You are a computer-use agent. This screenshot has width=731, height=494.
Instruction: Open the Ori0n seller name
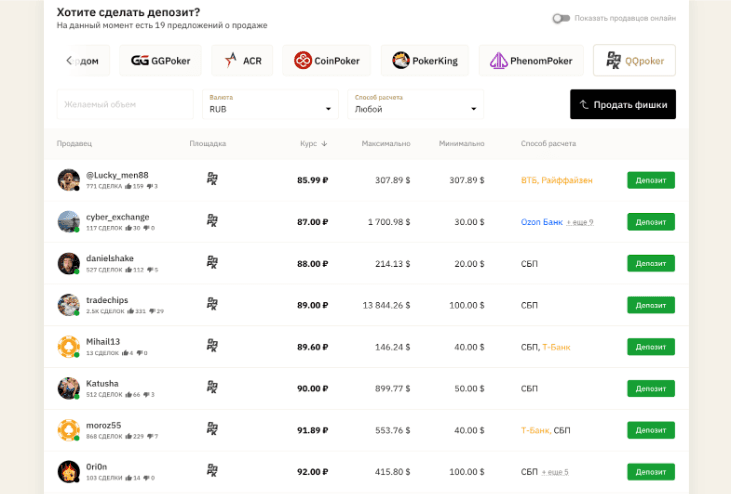coord(97,467)
